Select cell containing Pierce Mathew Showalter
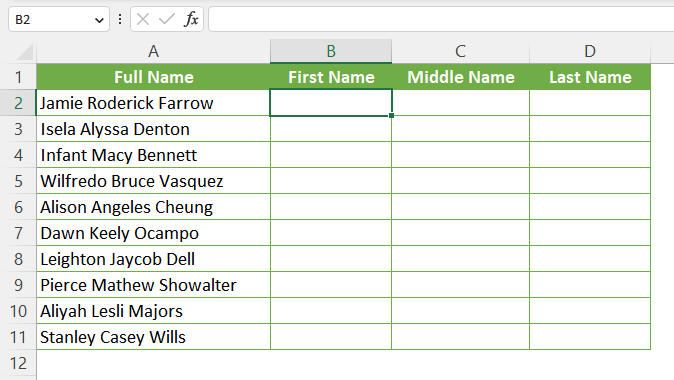Viewport: 674px width, 380px height. click(x=153, y=285)
